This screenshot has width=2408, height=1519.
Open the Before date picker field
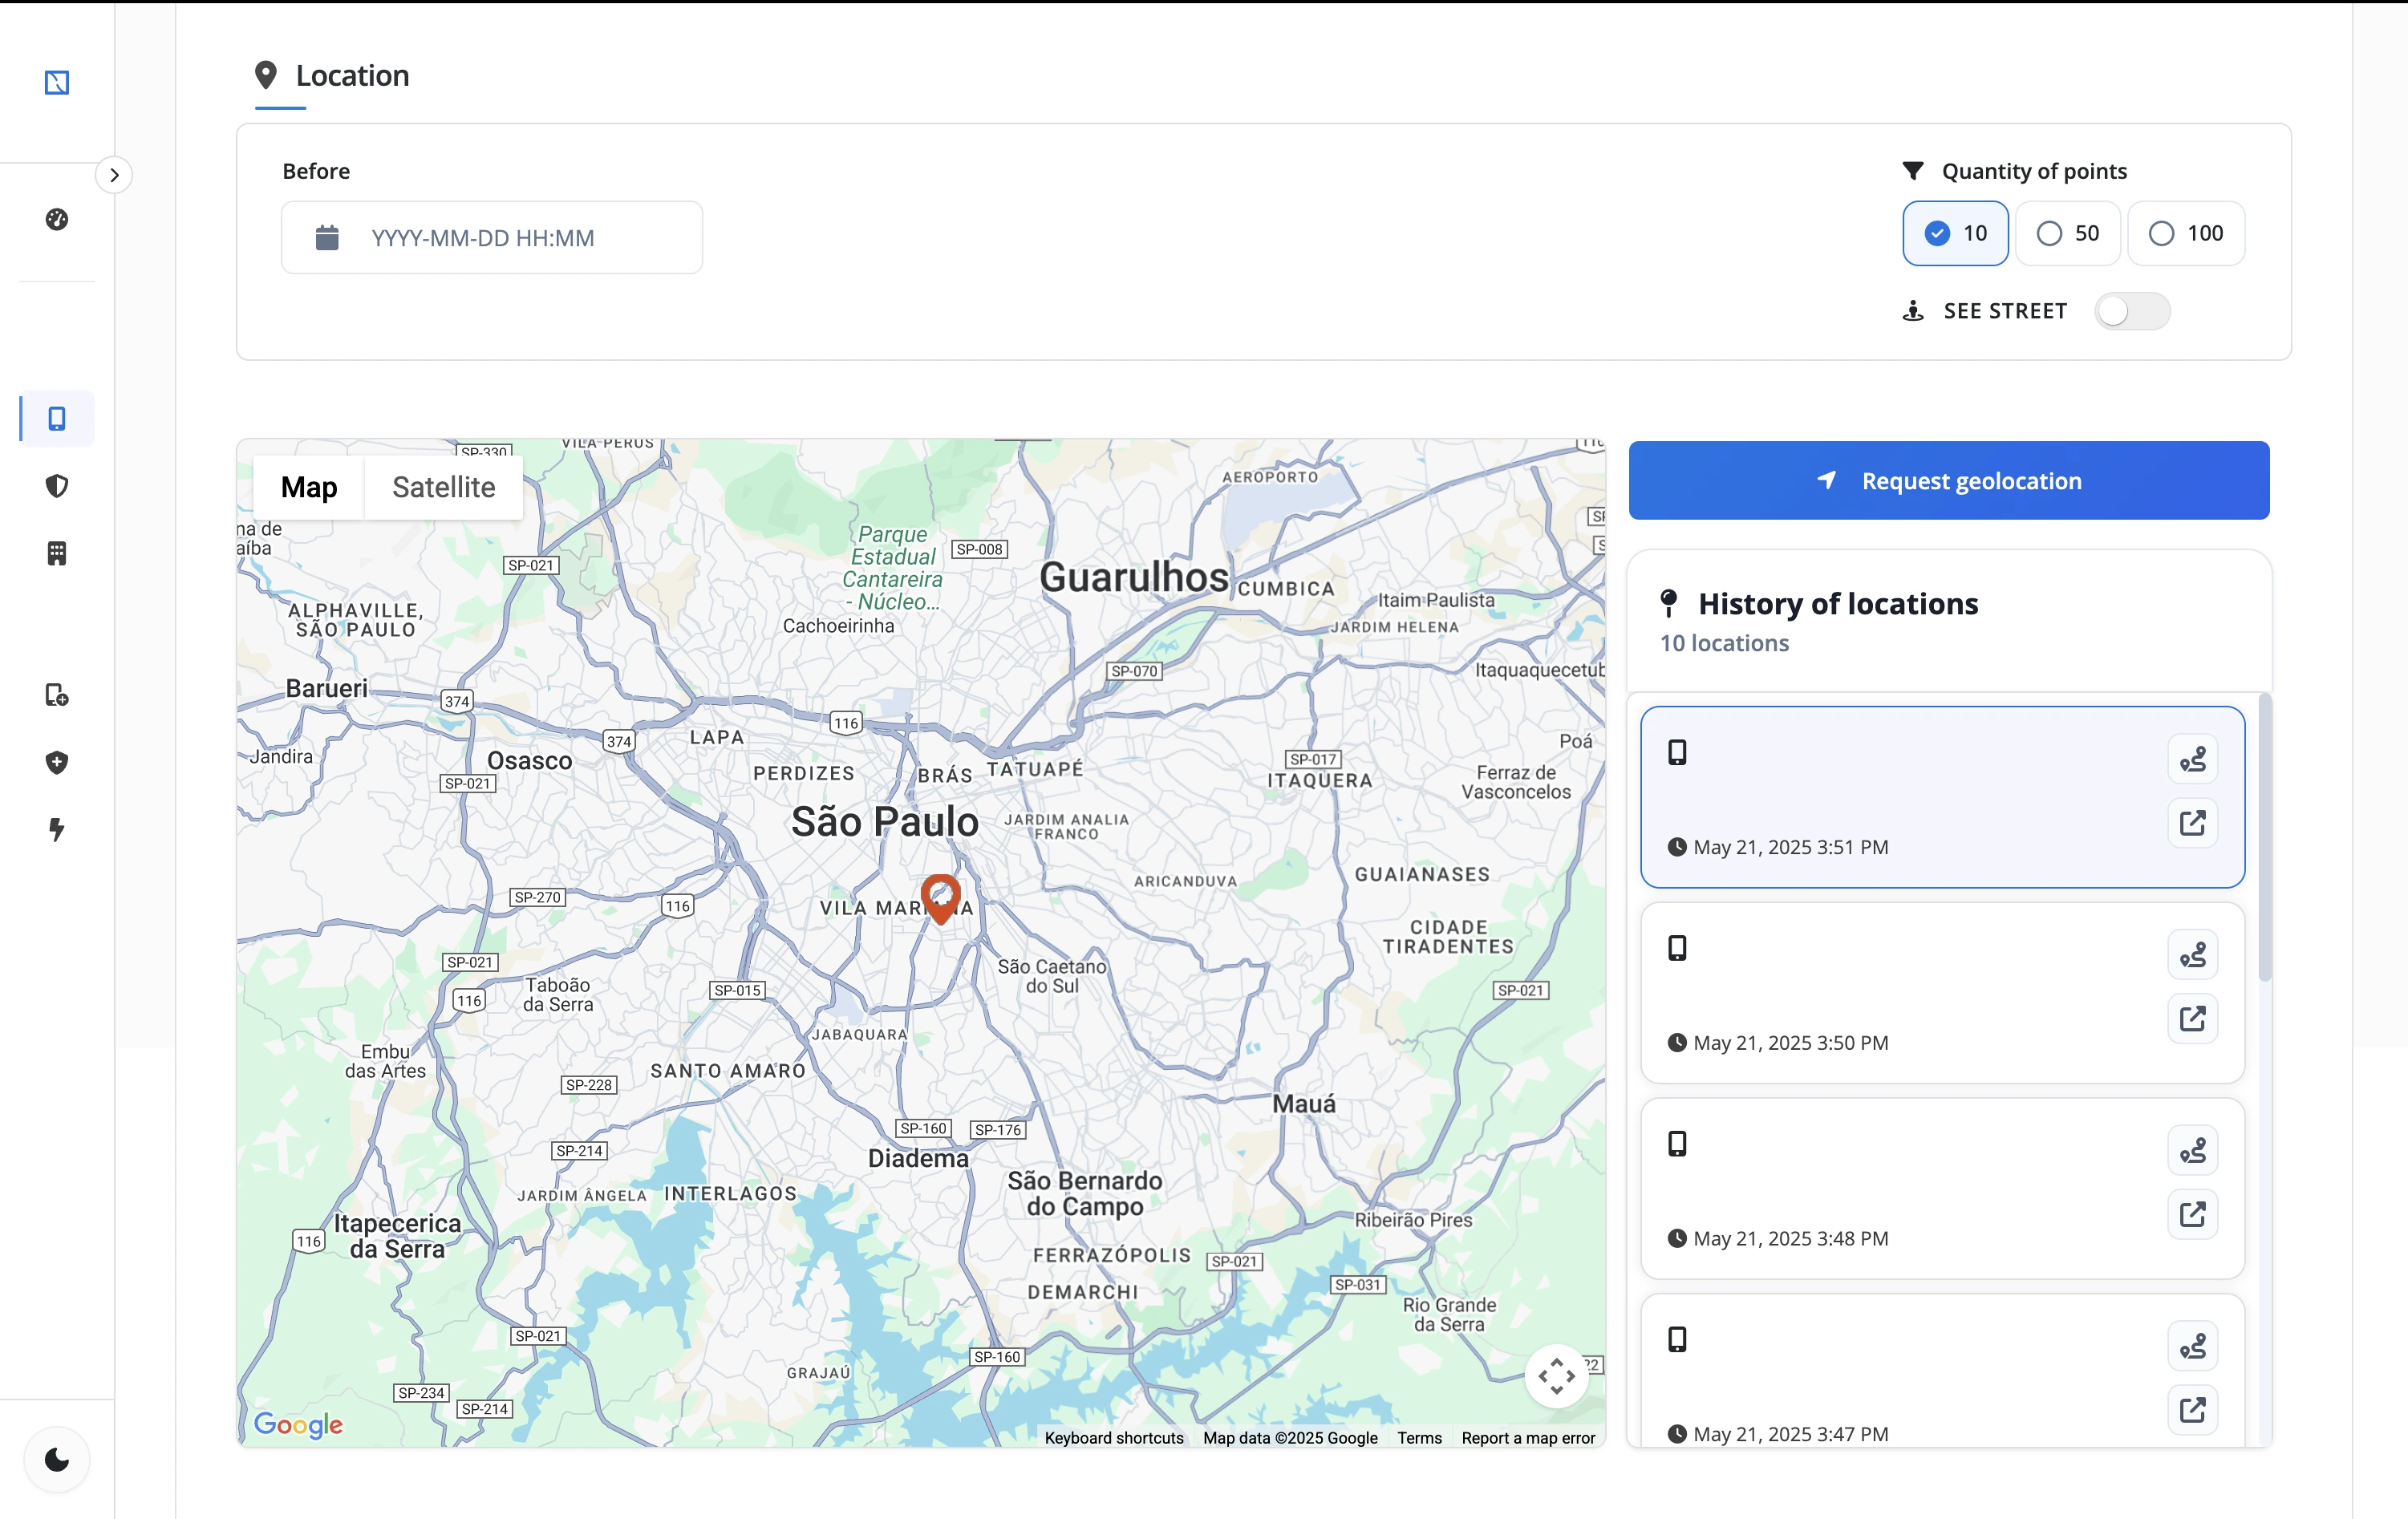point(492,238)
